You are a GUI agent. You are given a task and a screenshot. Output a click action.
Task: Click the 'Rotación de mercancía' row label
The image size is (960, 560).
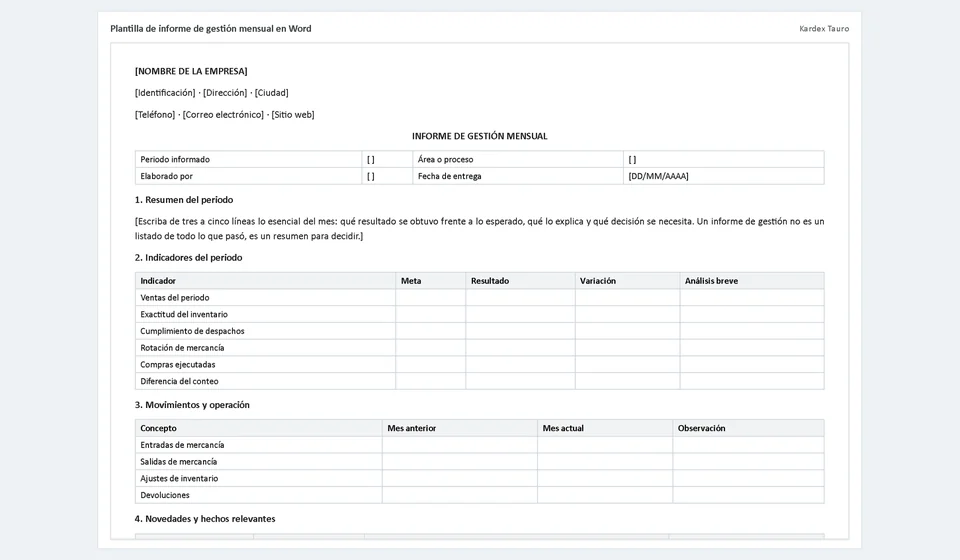(182, 348)
